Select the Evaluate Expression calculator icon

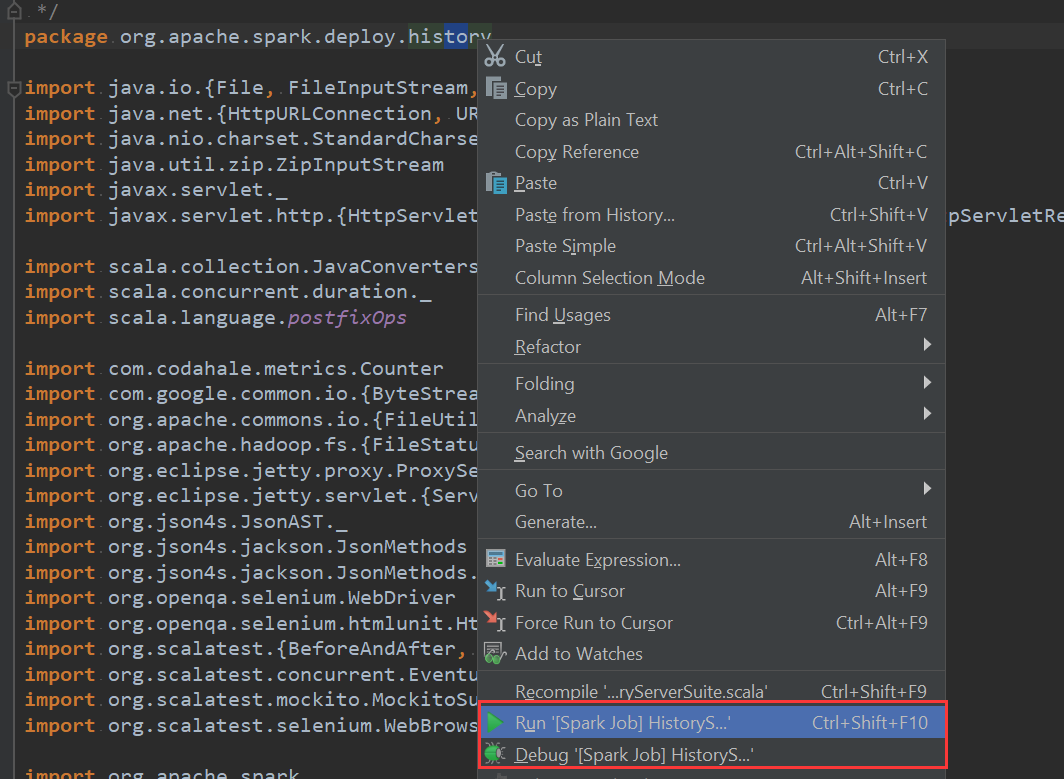point(495,559)
